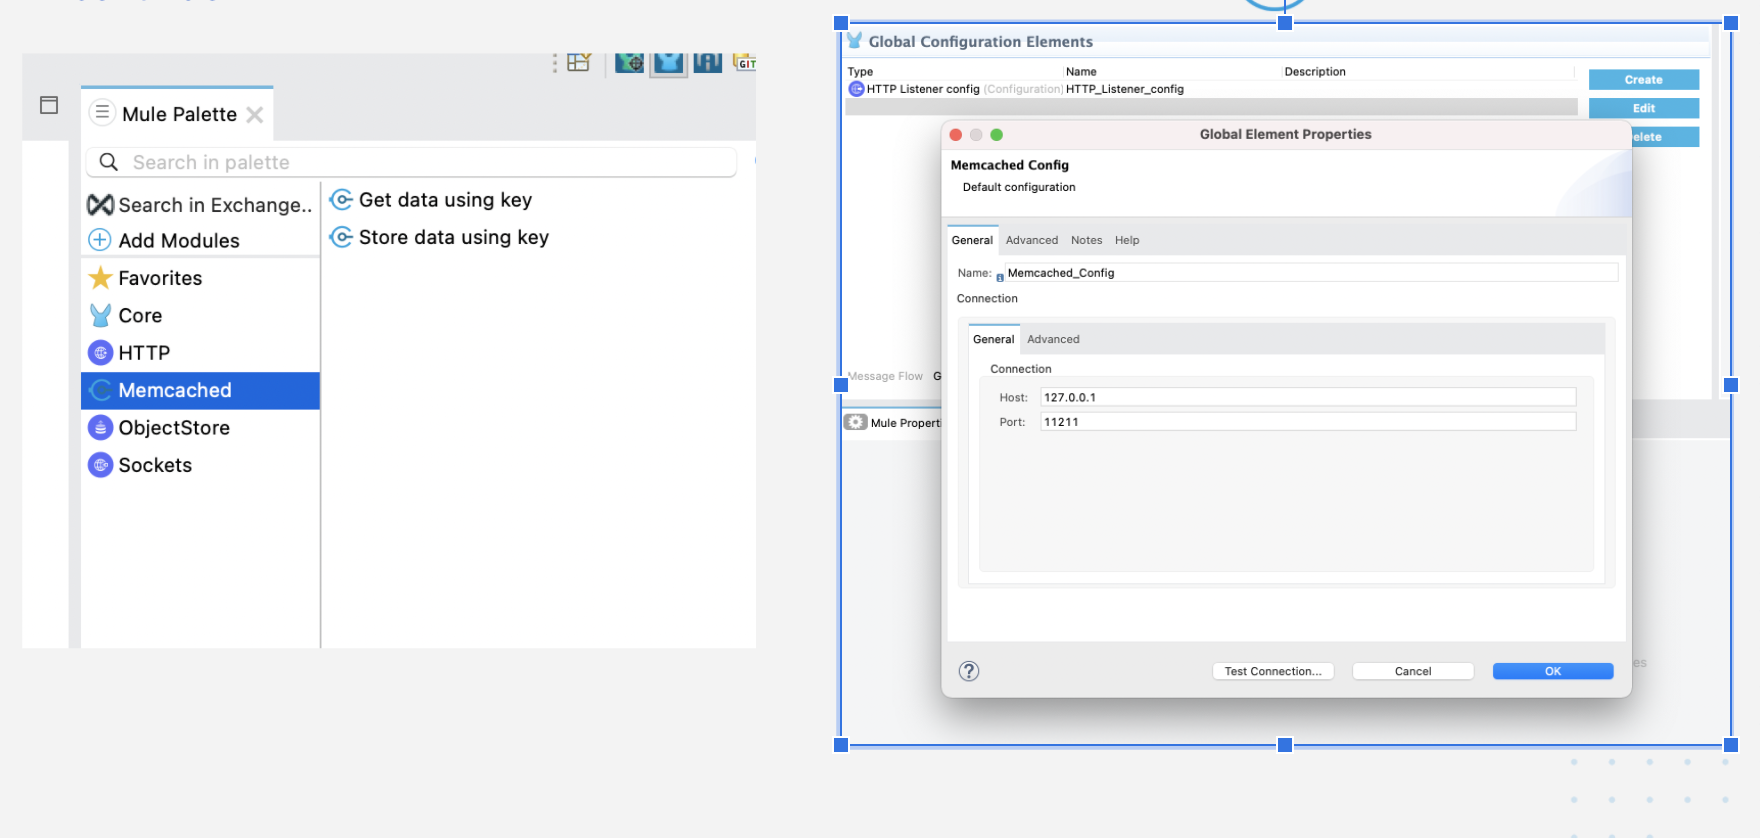Select the HTTP_Listener_config name cell
The image size is (1760, 838).
[x=1125, y=89]
